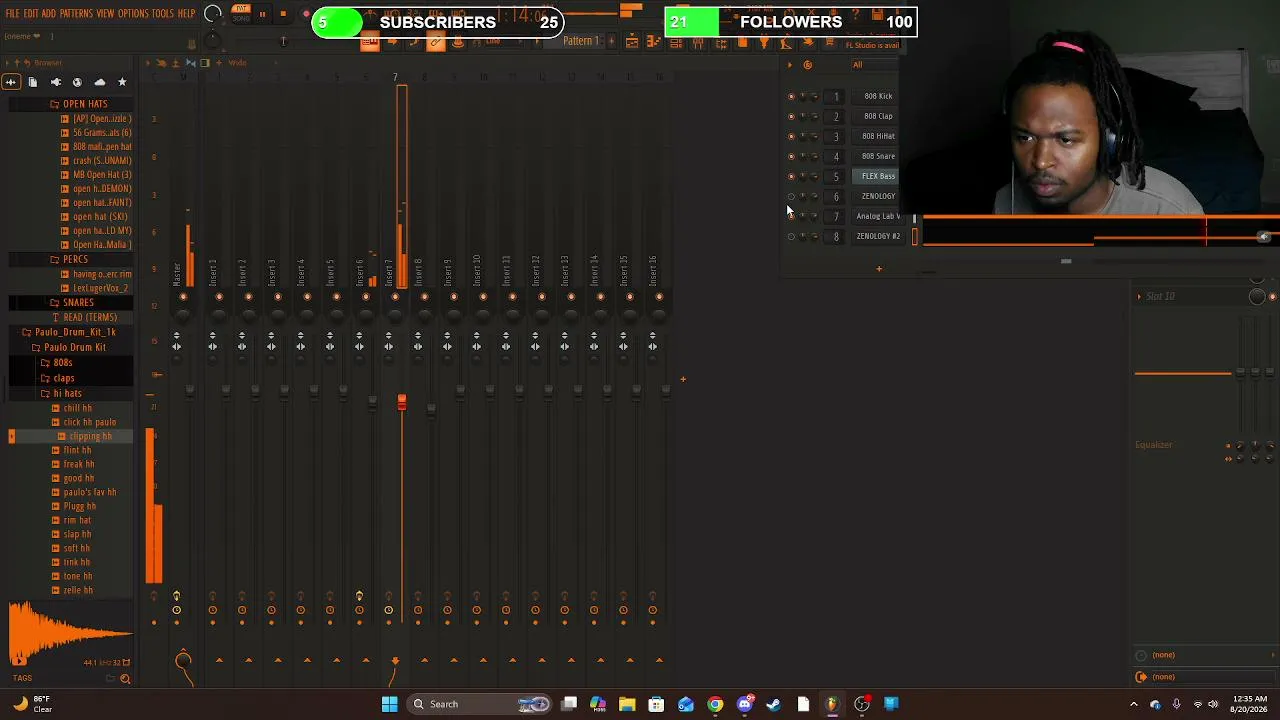Mute the 808 Snare channel
Viewport: 1280px width, 720px height.
(x=791, y=157)
